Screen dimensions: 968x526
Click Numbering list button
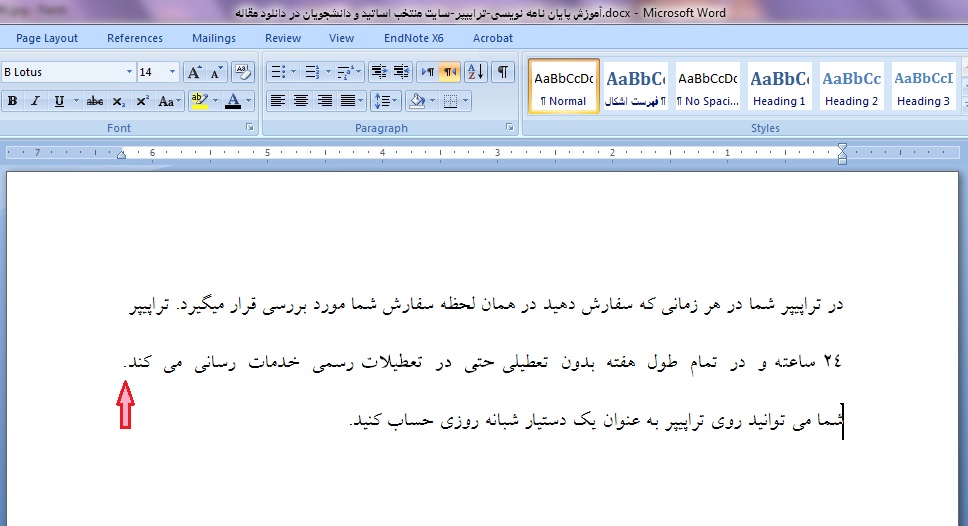click(312, 72)
